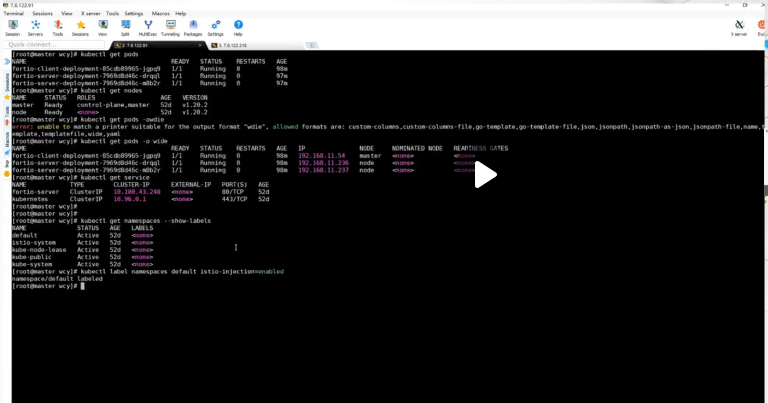Switch to the 3. 7.6.122.218 tab
768x403 pixels.
(255, 45)
